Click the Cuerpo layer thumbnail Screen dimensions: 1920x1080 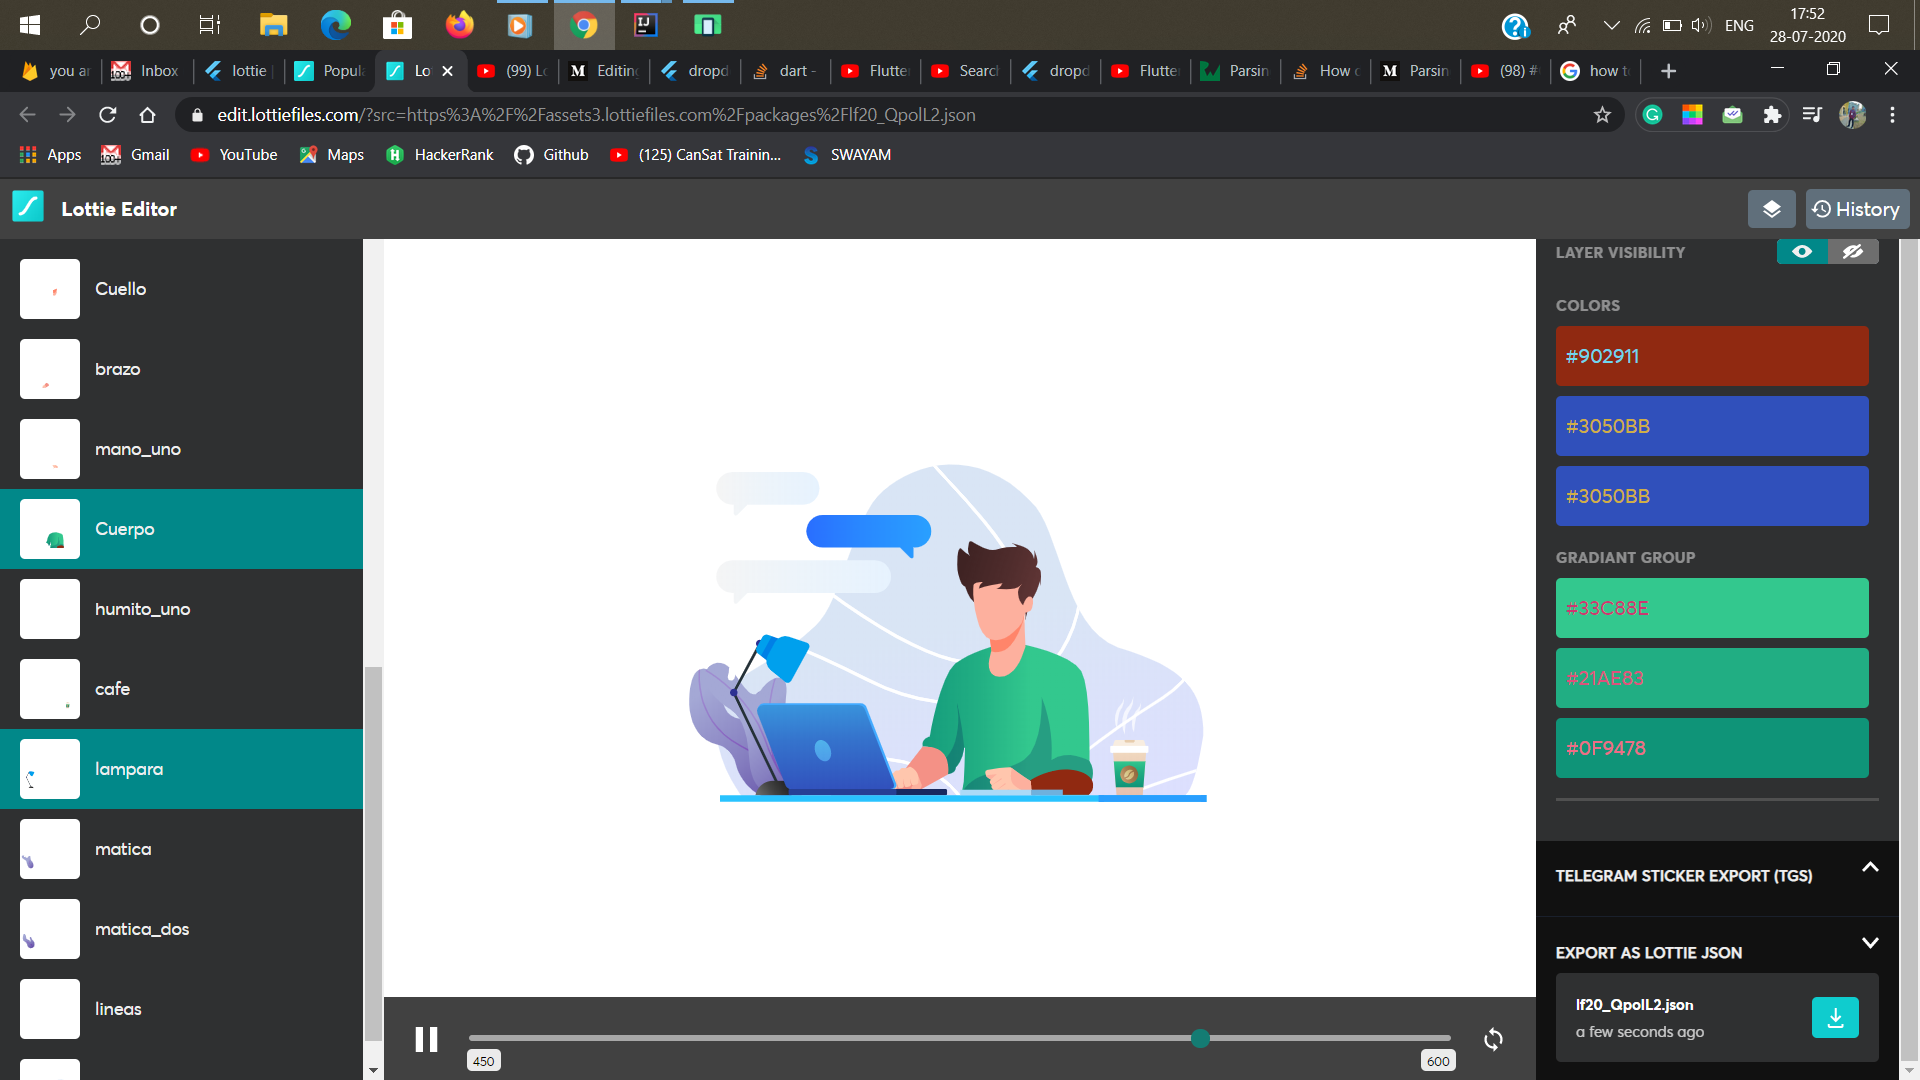point(49,528)
